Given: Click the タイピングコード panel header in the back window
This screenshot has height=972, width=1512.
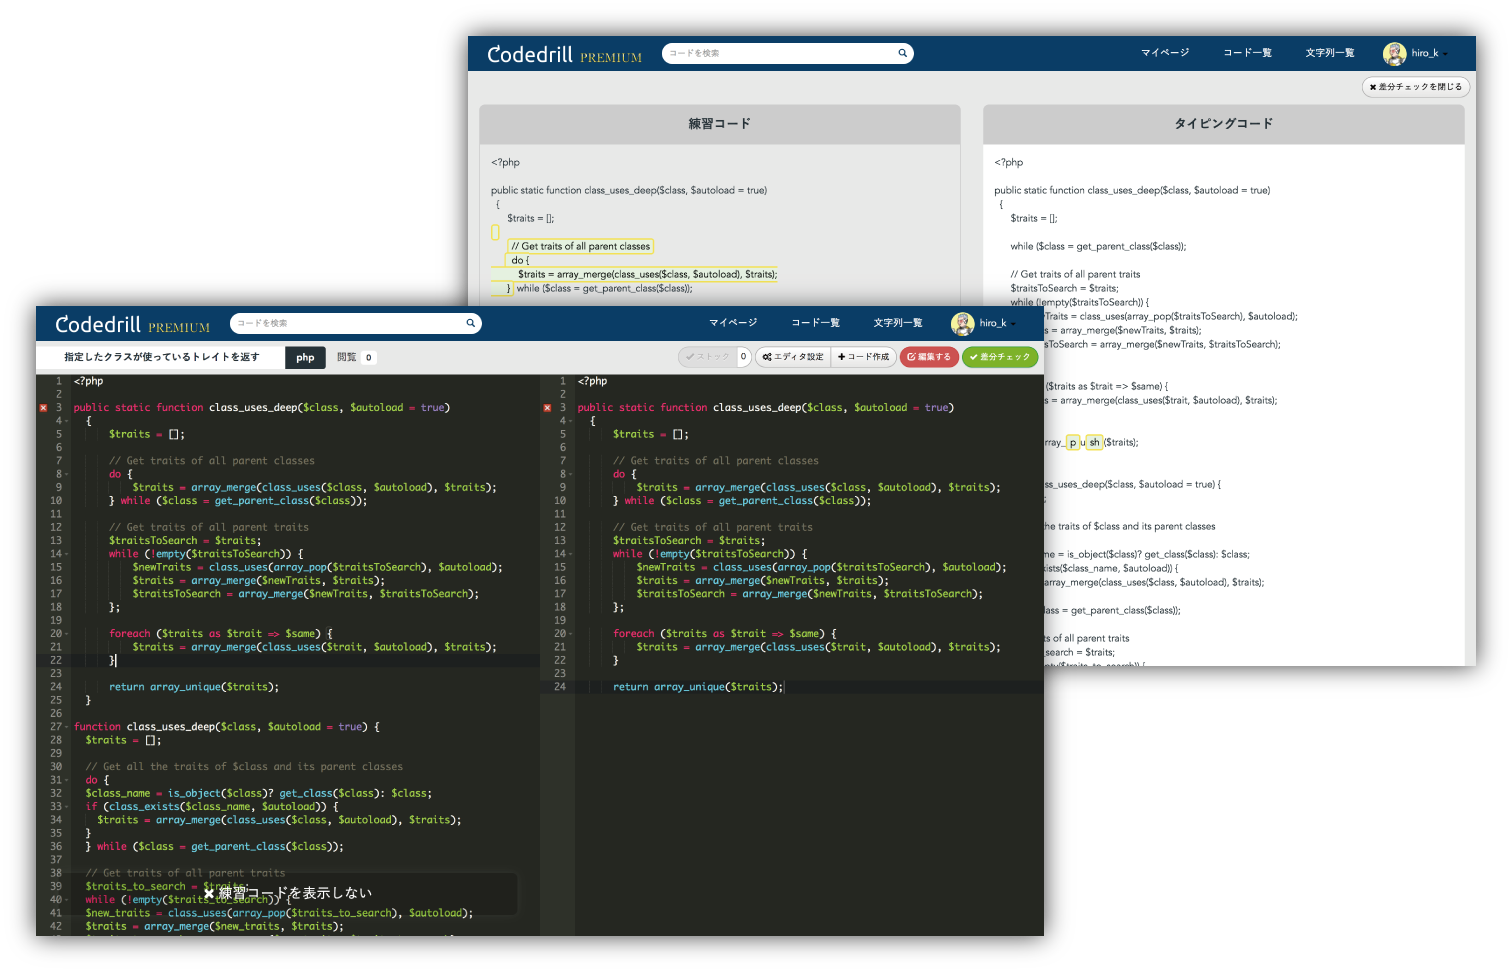Looking at the screenshot, I should pos(1223,124).
